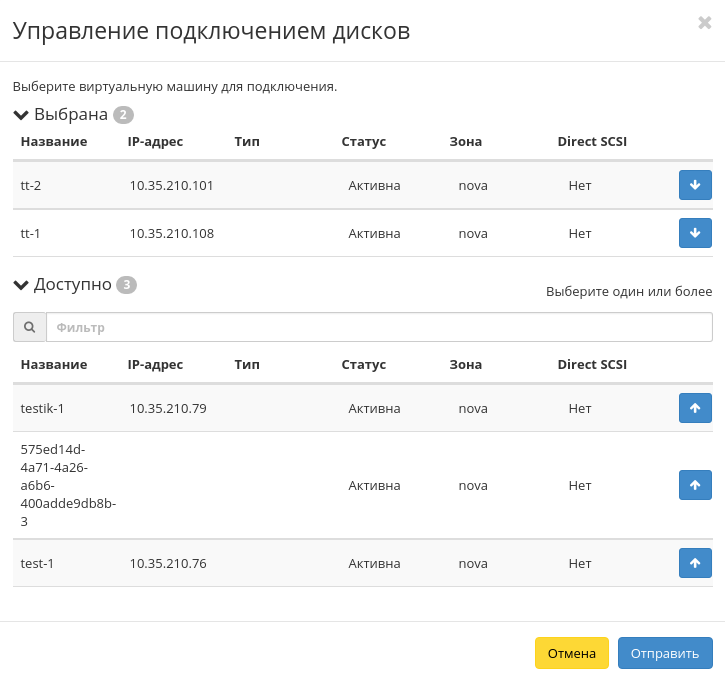Click IP-адрес header in available table
Image resolution: width=725 pixels, height=679 pixels.
(155, 364)
